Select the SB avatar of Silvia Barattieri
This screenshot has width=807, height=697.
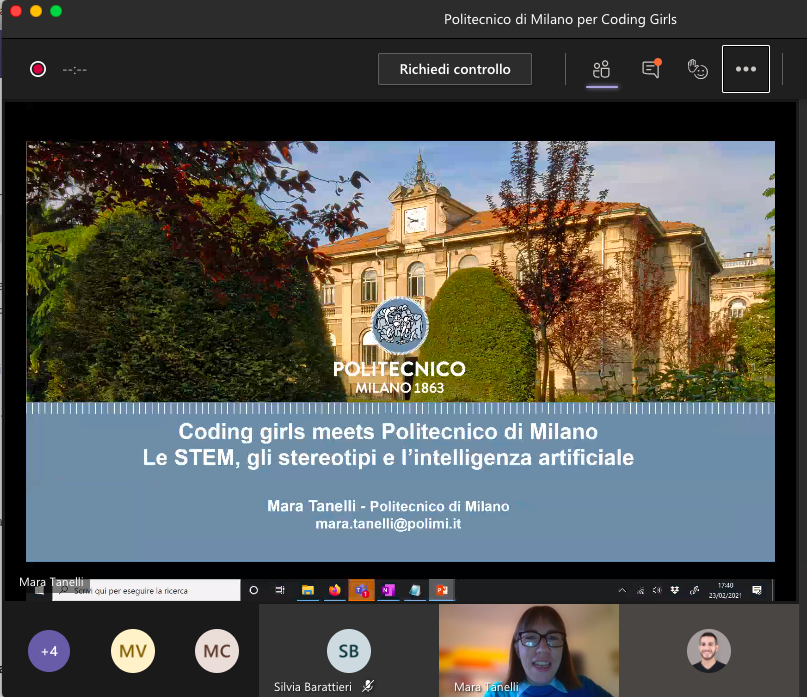tap(348, 651)
